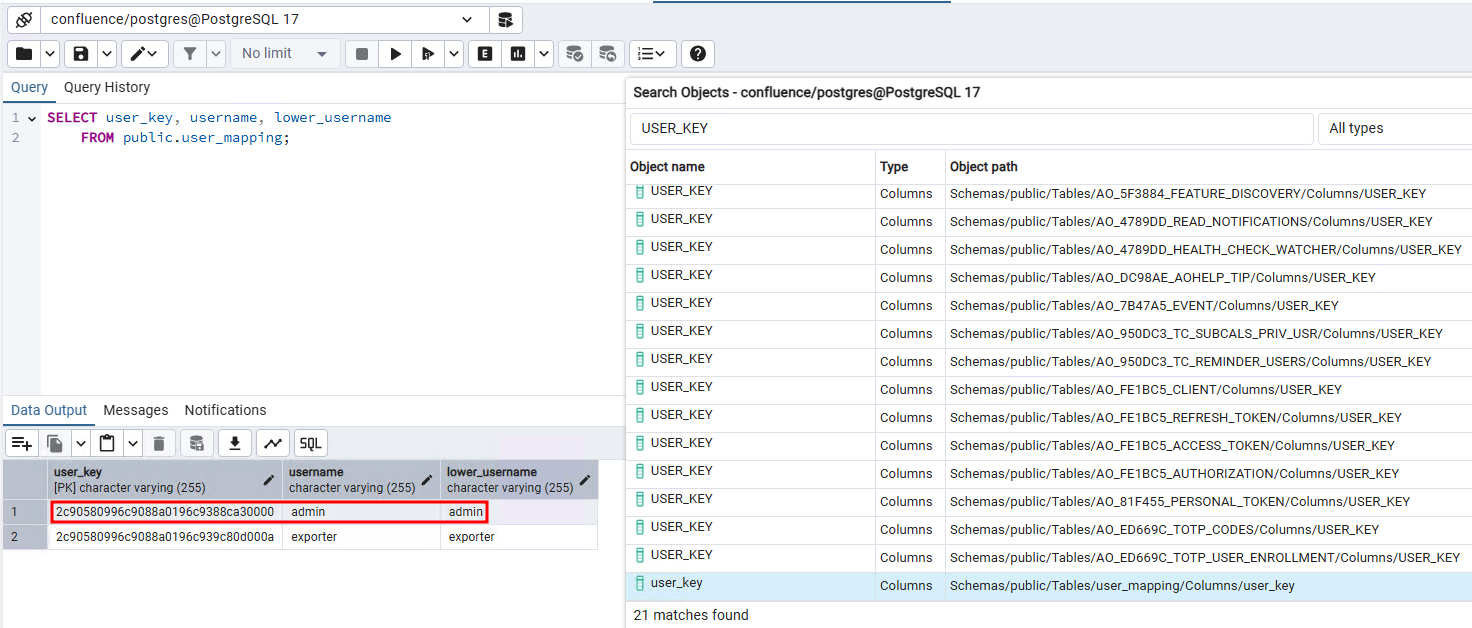Click the USER_KEY search input field
The height and width of the screenshot is (628, 1472).
[972, 128]
